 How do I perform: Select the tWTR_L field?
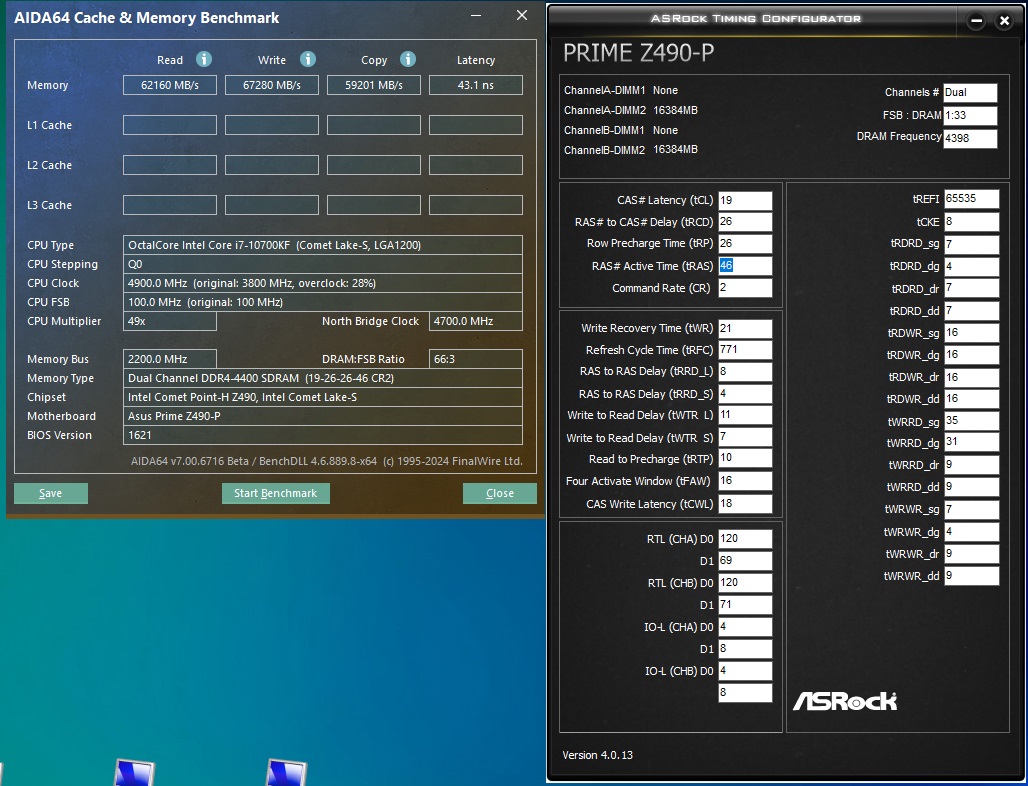pyautogui.click(x=745, y=415)
